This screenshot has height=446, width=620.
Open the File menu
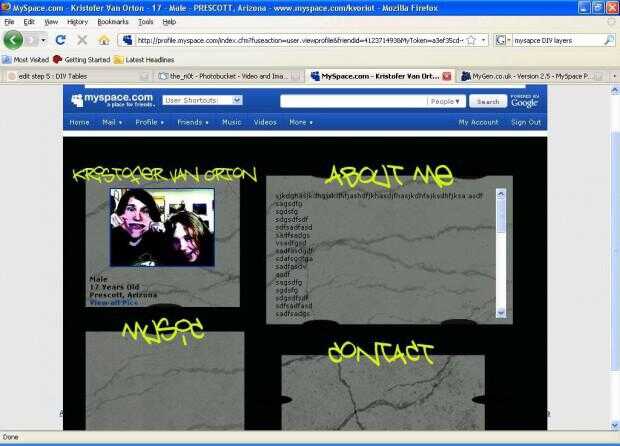click(x=9, y=22)
